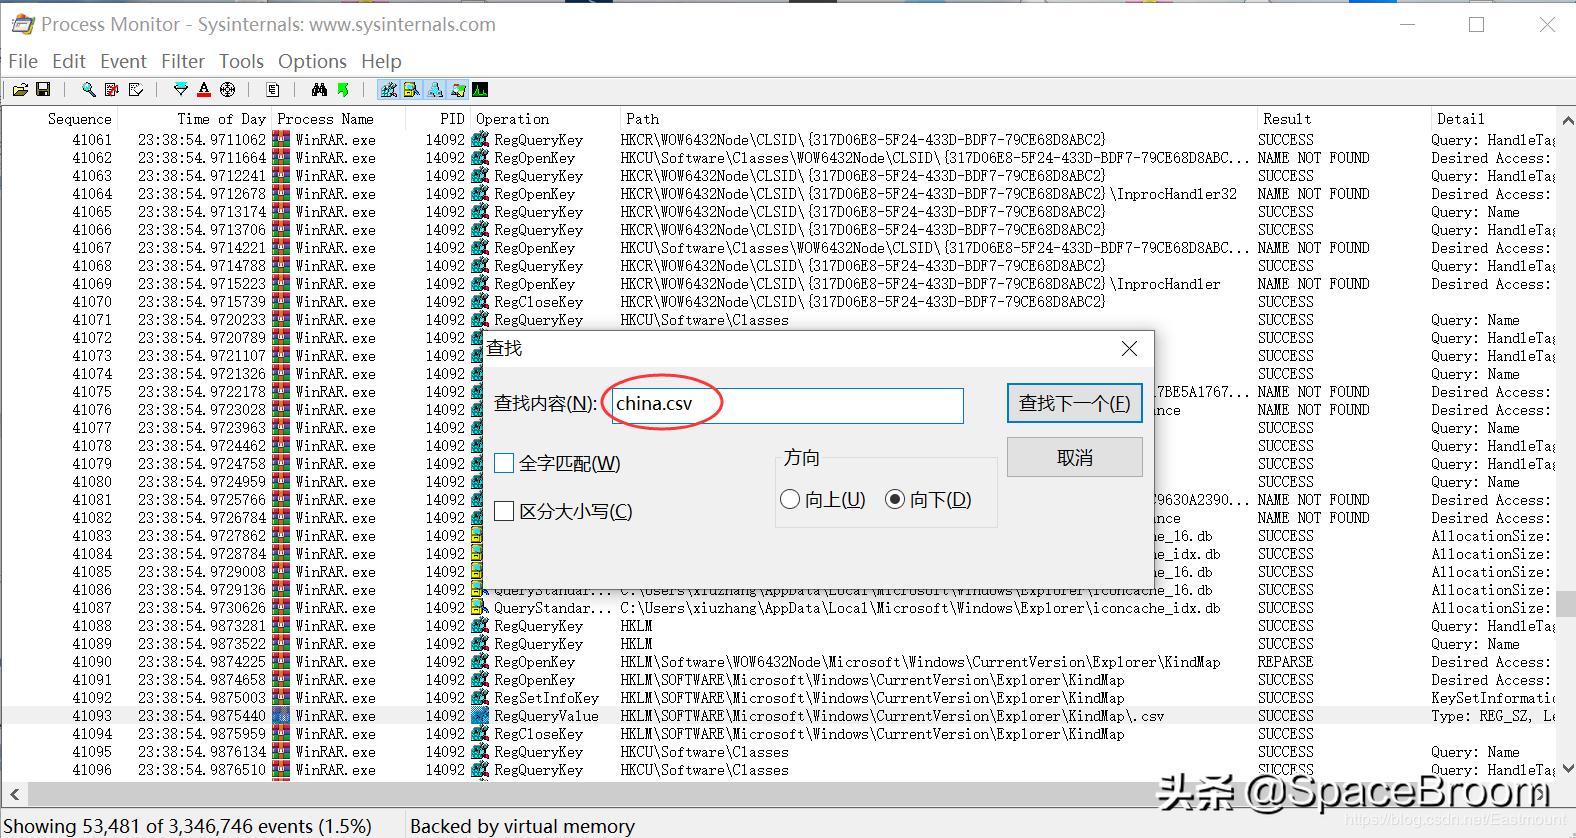This screenshot has width=1576, height=838.
Task: Click the Result column header
Action: [x=1286, y=119]
